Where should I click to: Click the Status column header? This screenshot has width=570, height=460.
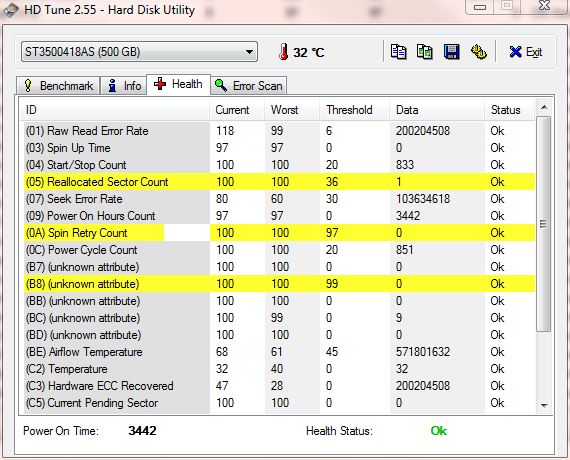tap(510, 109)
